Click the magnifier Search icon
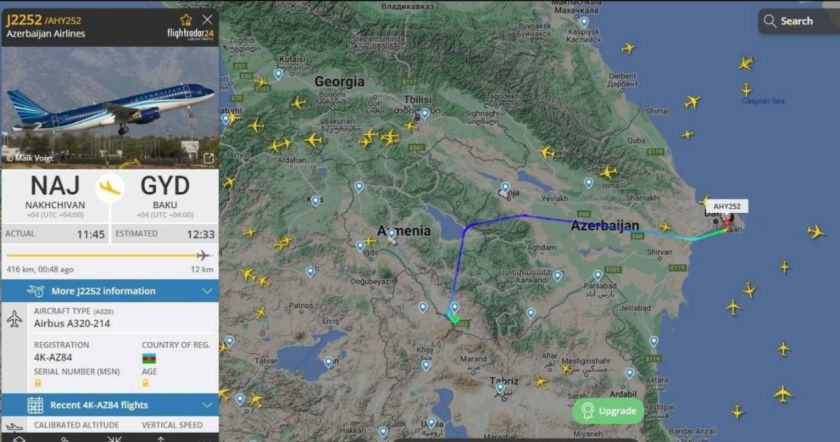The height and width of the screenshot is (442, 840). click(770, 21)
